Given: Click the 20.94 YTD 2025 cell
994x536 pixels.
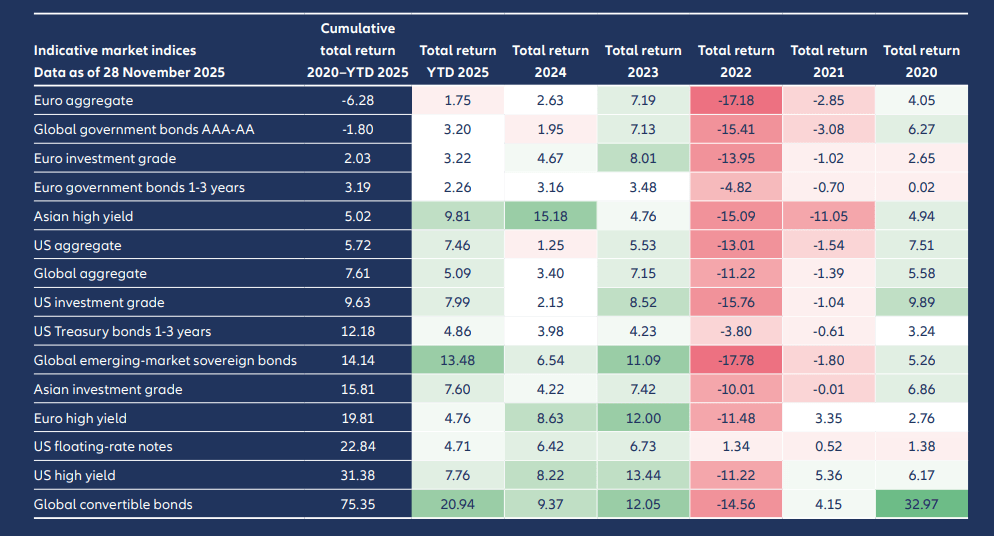Looking at the screenshot, I should pyautogui.click(x=457, y=505).
